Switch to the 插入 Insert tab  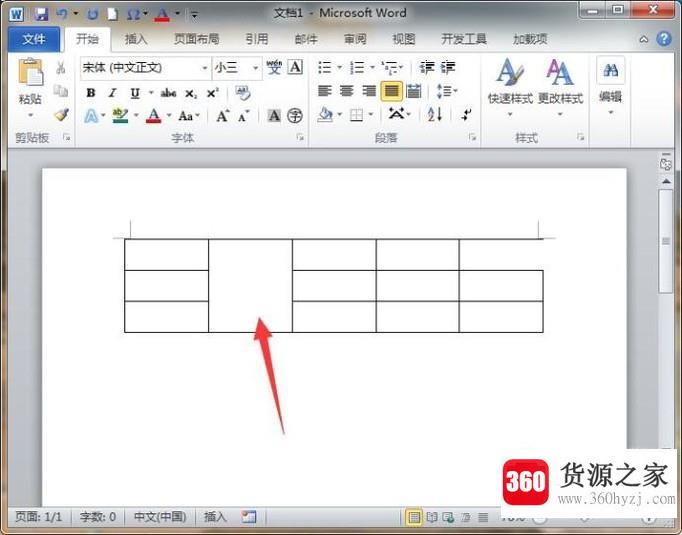136,39
